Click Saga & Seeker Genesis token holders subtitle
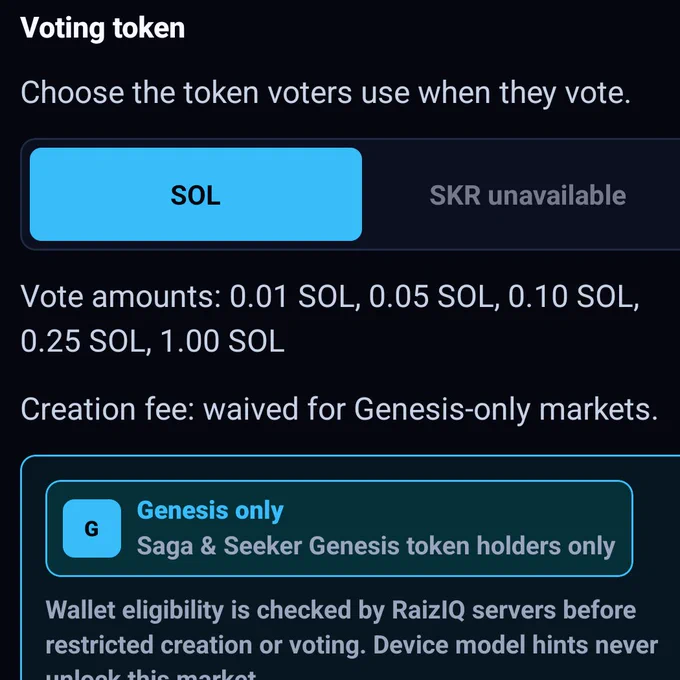This screenshot has width=680, height=680. (x=376, y=546)
